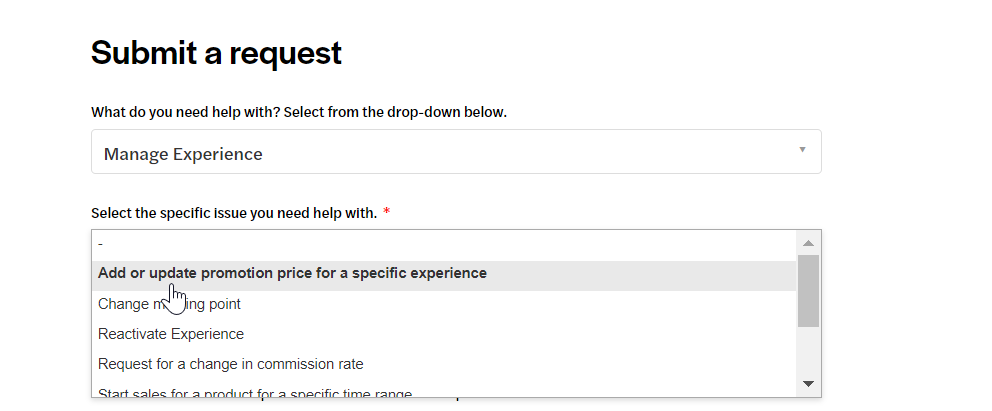Choose Start sales for a product option
Viewport: 992px width, 411px height.
click(444, 391)
